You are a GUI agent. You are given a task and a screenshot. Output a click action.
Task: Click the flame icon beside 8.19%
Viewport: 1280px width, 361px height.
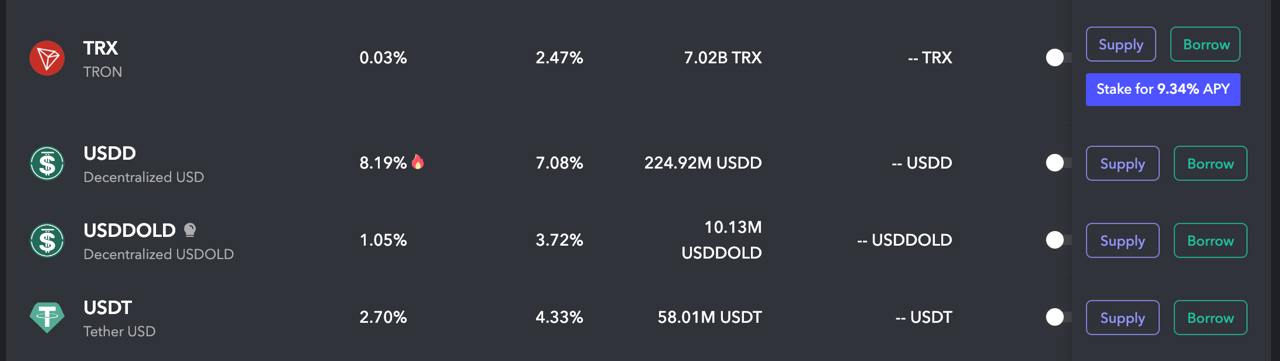point(418,161)
